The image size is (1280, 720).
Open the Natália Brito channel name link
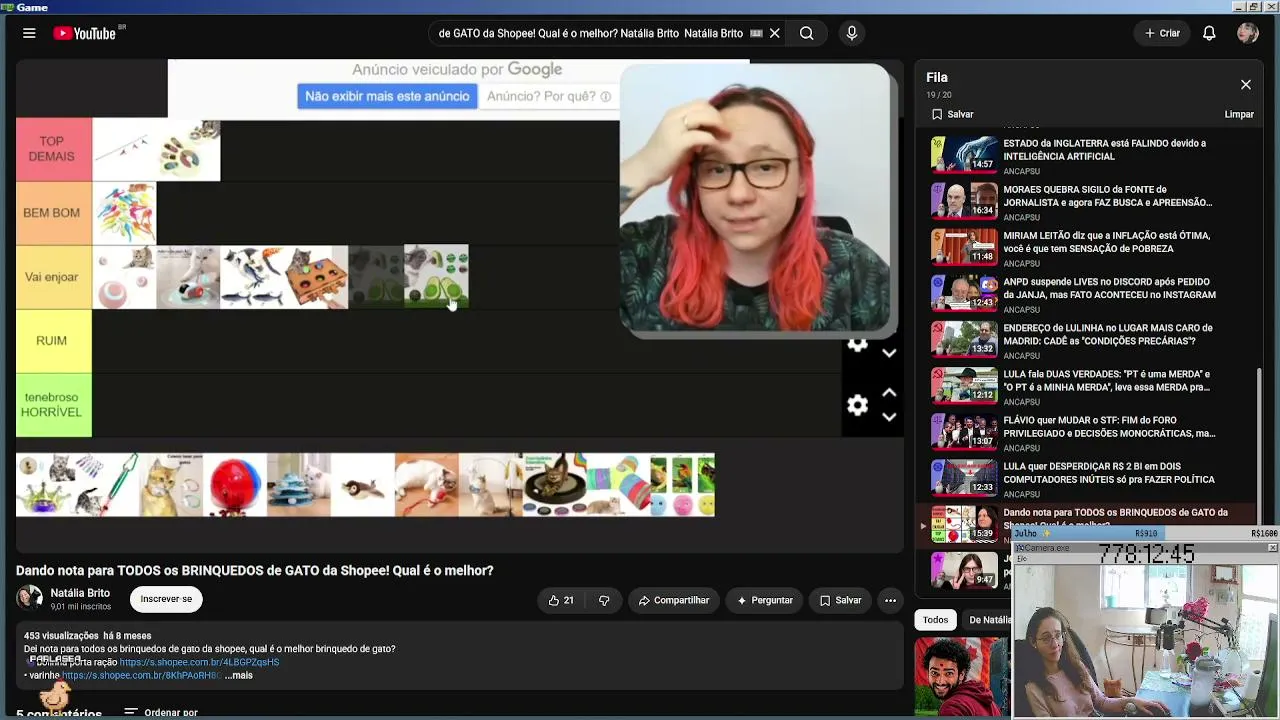[x=80, y=593]
